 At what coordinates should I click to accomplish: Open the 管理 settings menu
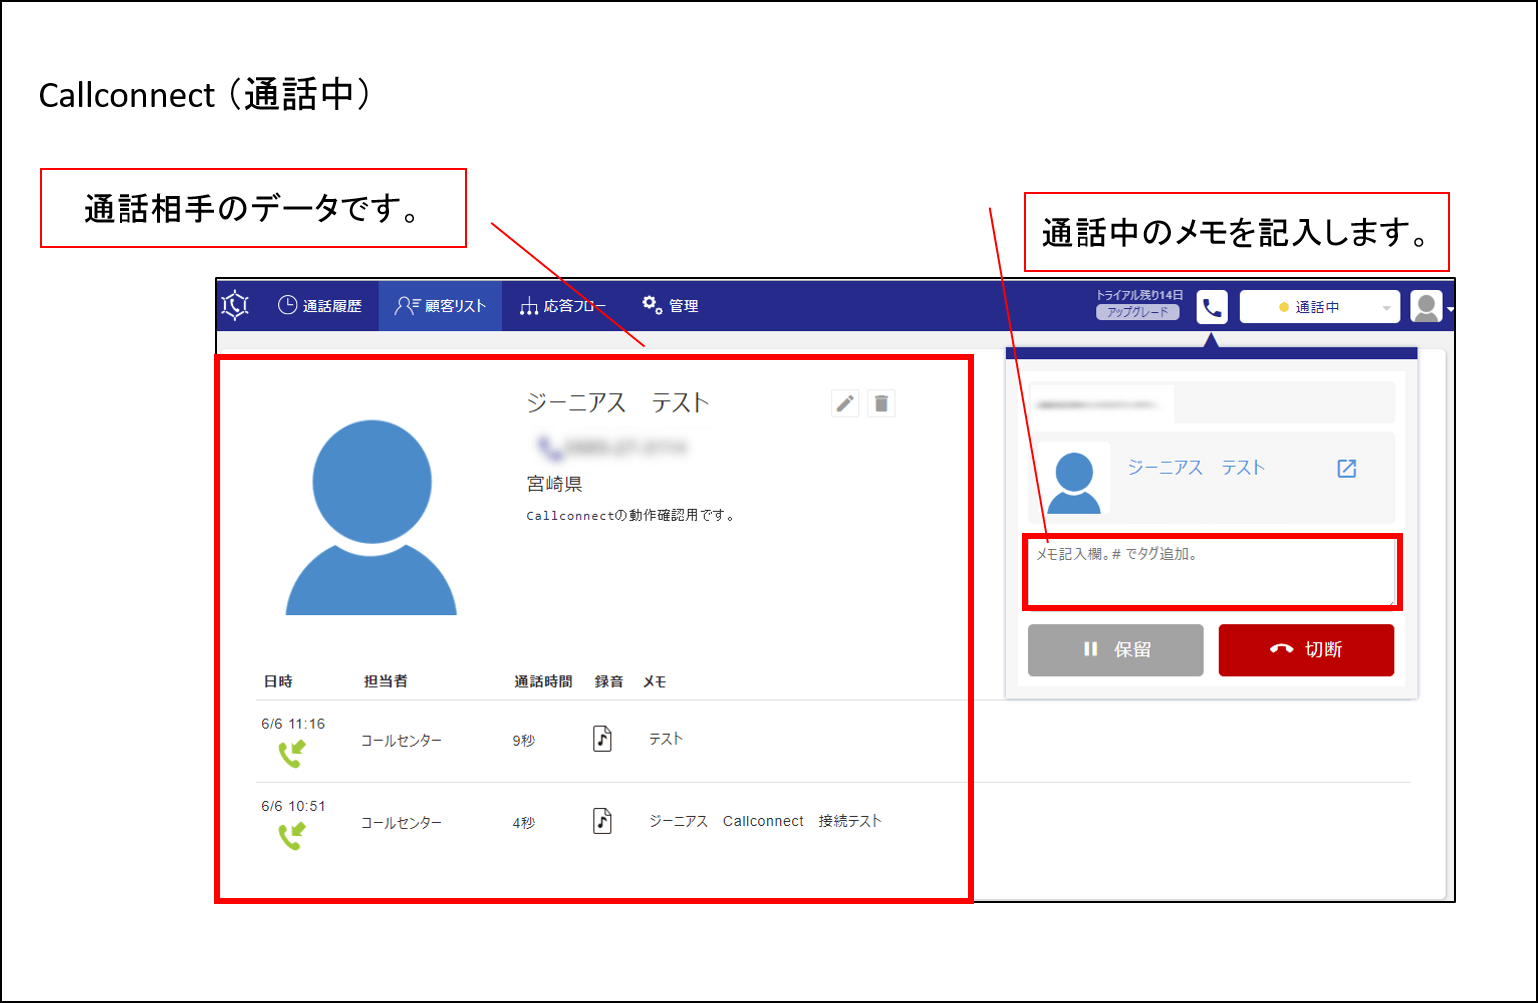click(x=671, y=305)
